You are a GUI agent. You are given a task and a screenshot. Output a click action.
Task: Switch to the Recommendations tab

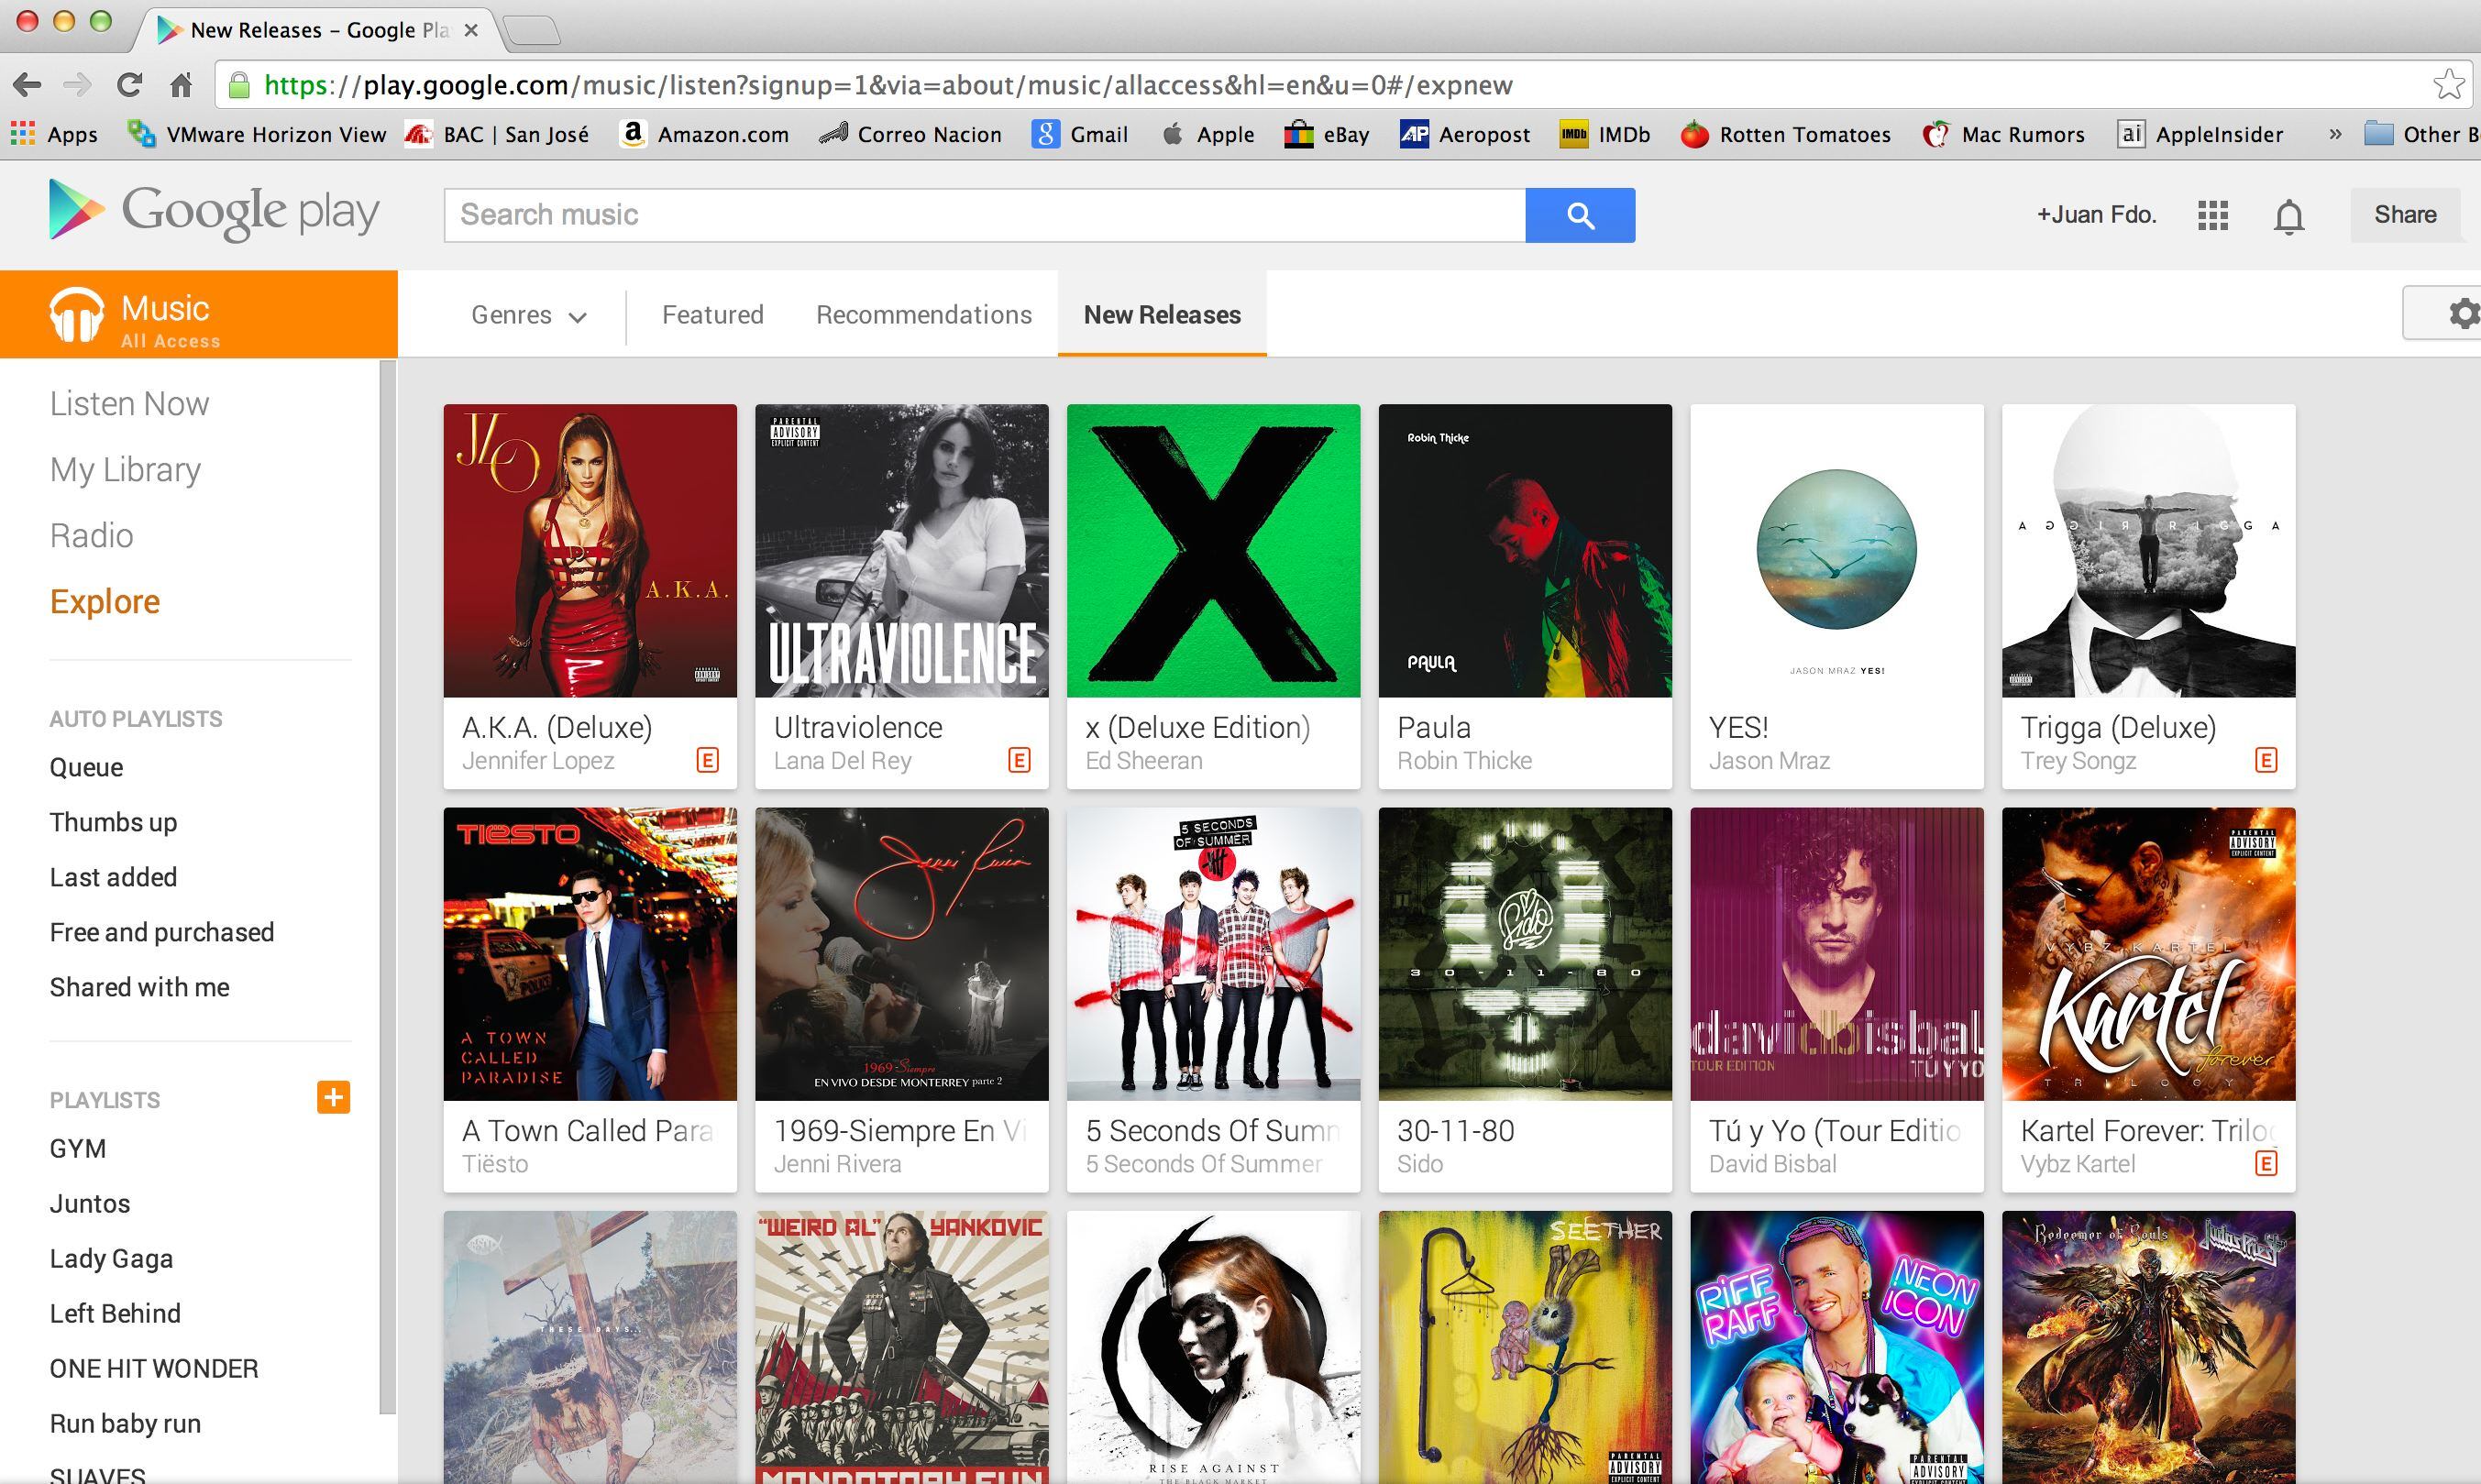point(923,315)
